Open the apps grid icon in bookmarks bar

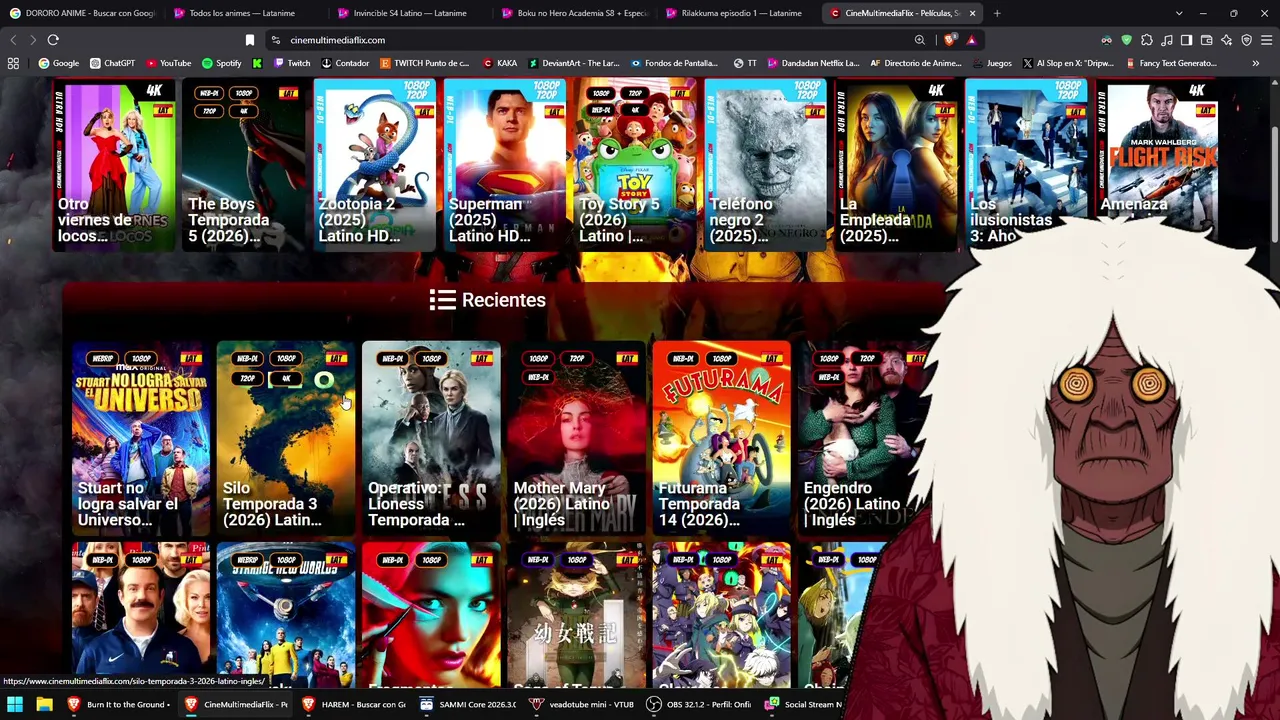[13, 63]
